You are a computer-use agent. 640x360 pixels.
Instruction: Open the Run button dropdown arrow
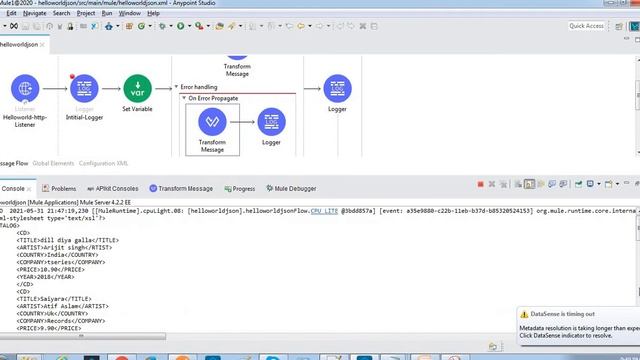189,26
